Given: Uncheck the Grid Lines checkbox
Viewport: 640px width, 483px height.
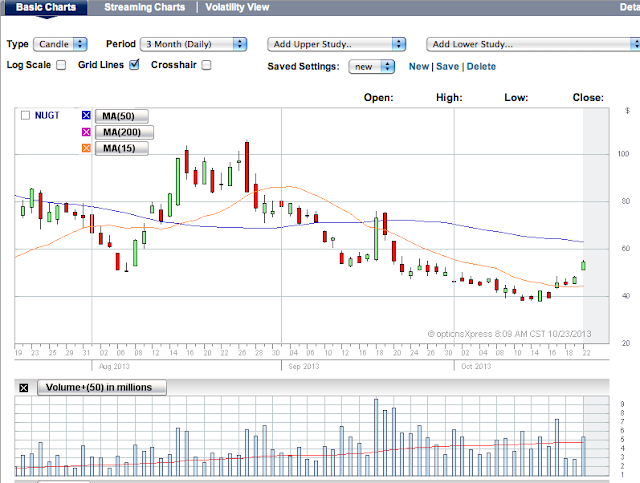Looking at the screenshot, I should pos(134,65).
